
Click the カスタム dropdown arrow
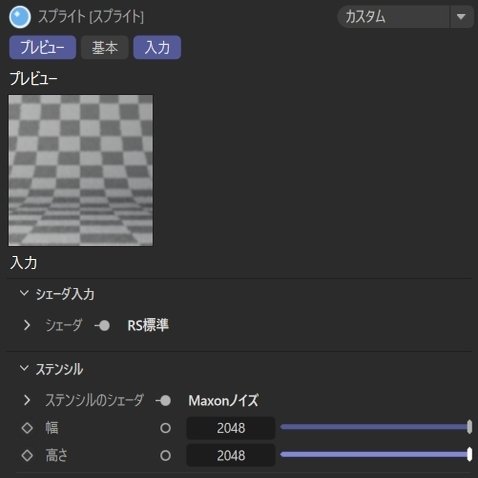click(461, 17)
